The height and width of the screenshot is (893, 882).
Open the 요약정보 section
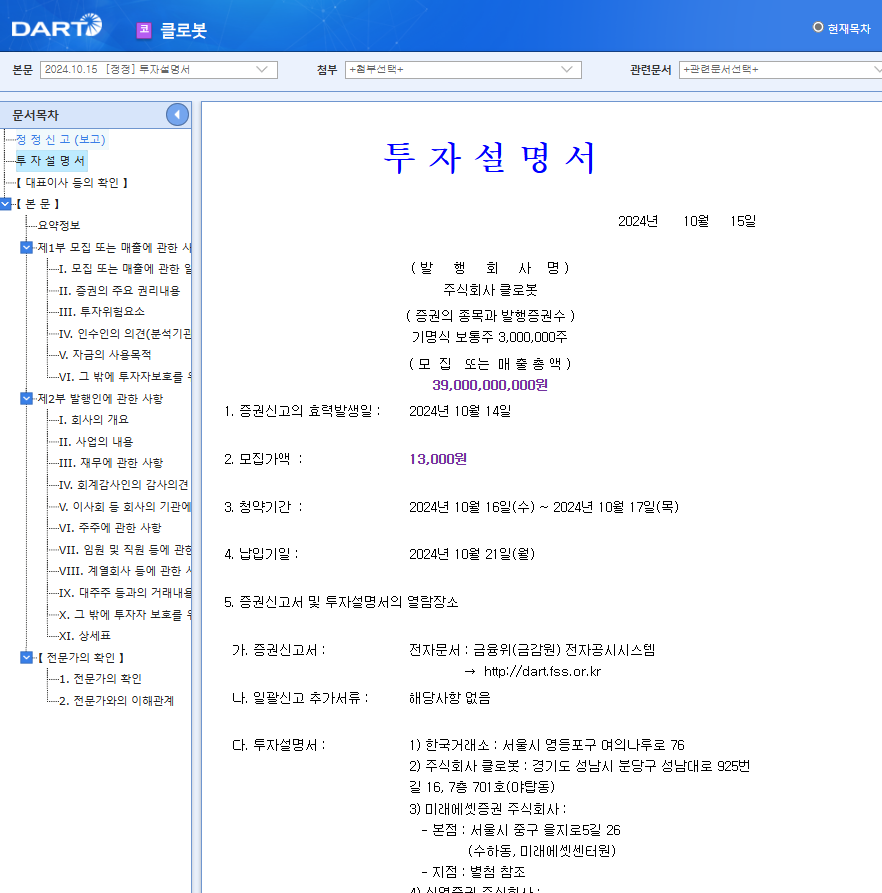pyautogui.click(x=57, y=225)
